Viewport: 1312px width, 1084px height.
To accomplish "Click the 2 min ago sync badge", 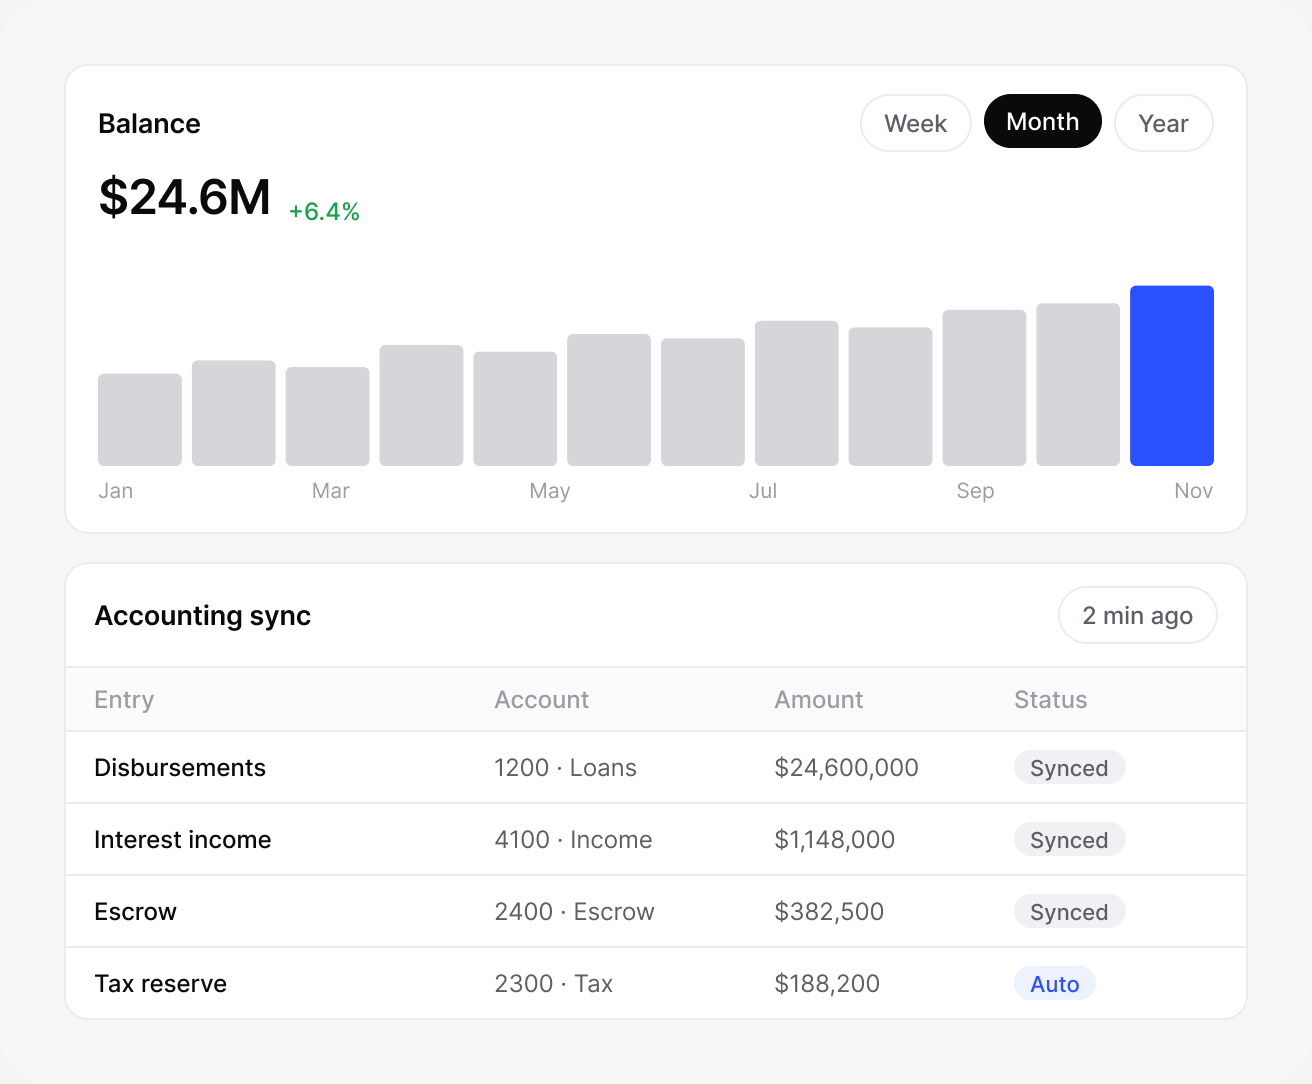I will click(x=1137, y=615).
